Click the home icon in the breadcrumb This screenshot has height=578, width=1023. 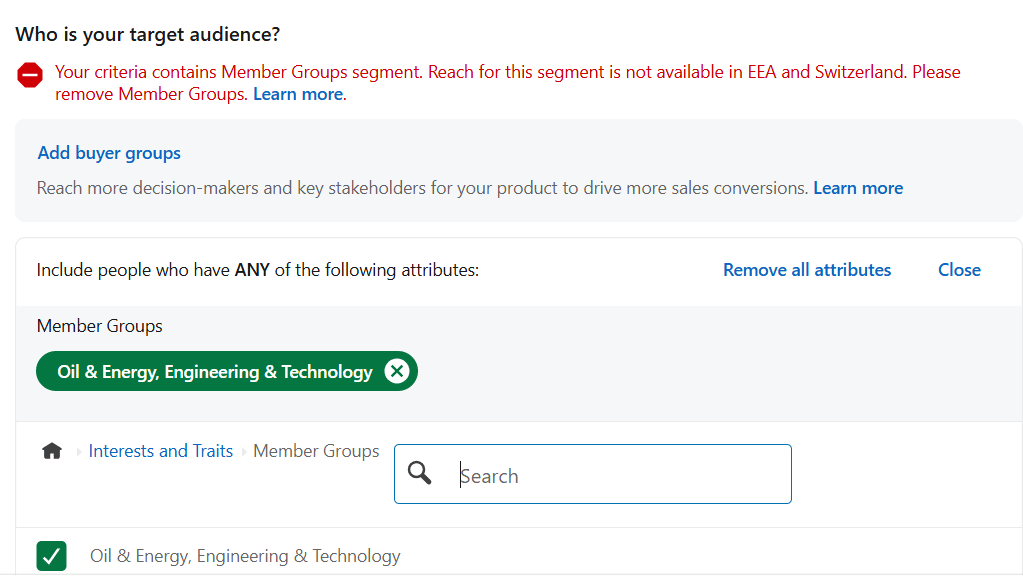click(52, 451)
